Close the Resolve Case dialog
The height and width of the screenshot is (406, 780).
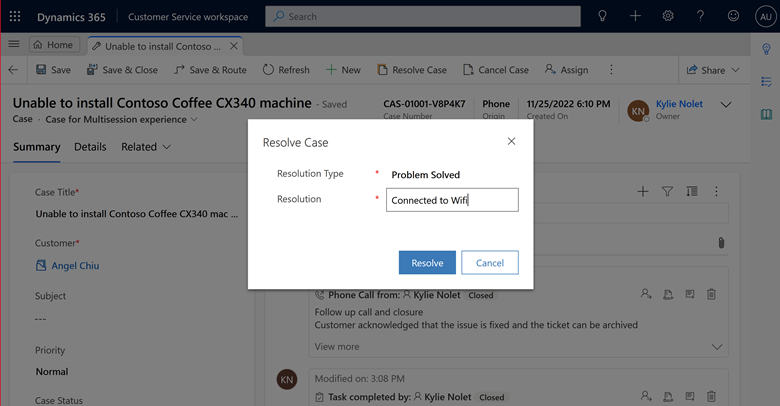511,142
